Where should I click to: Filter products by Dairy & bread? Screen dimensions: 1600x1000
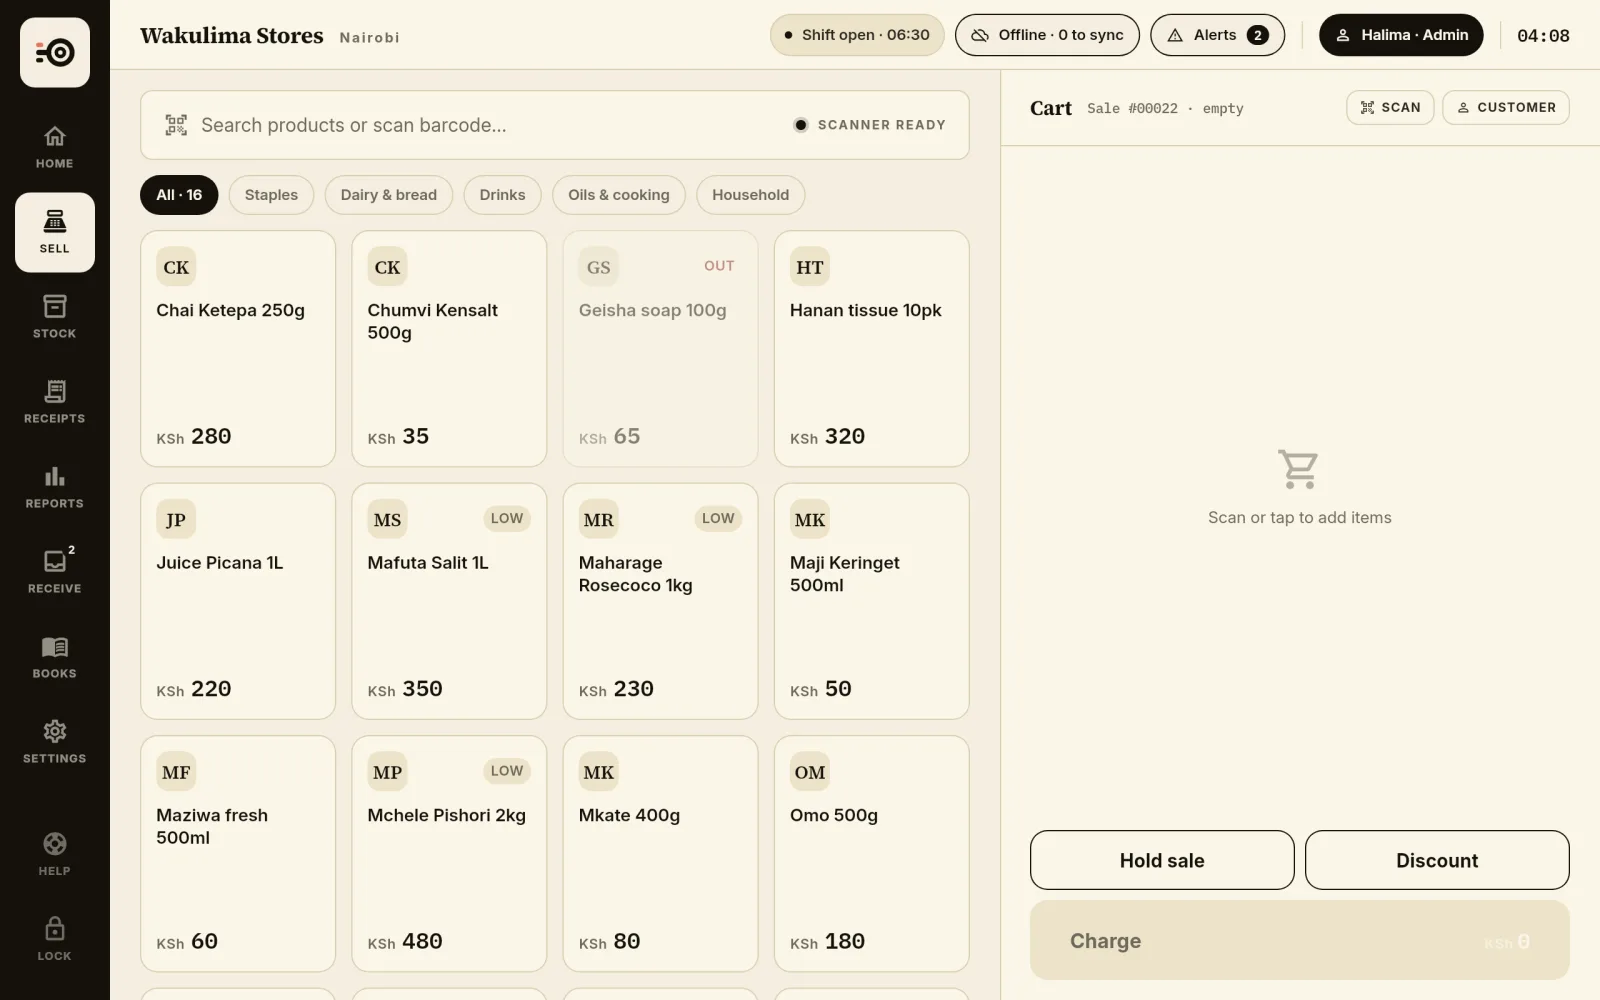[x=389, y=195]
